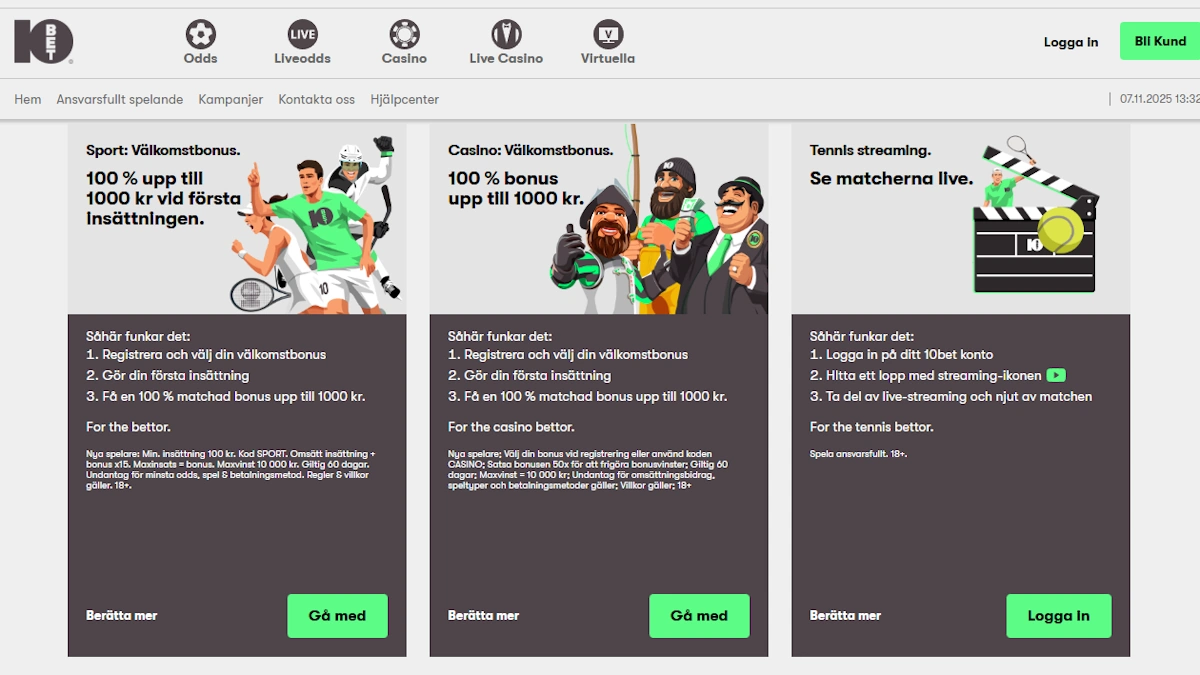Select the Casino chip icon
Viewport: 1200px width, 675px height.
pyautogui.click(x=404, y=35)
